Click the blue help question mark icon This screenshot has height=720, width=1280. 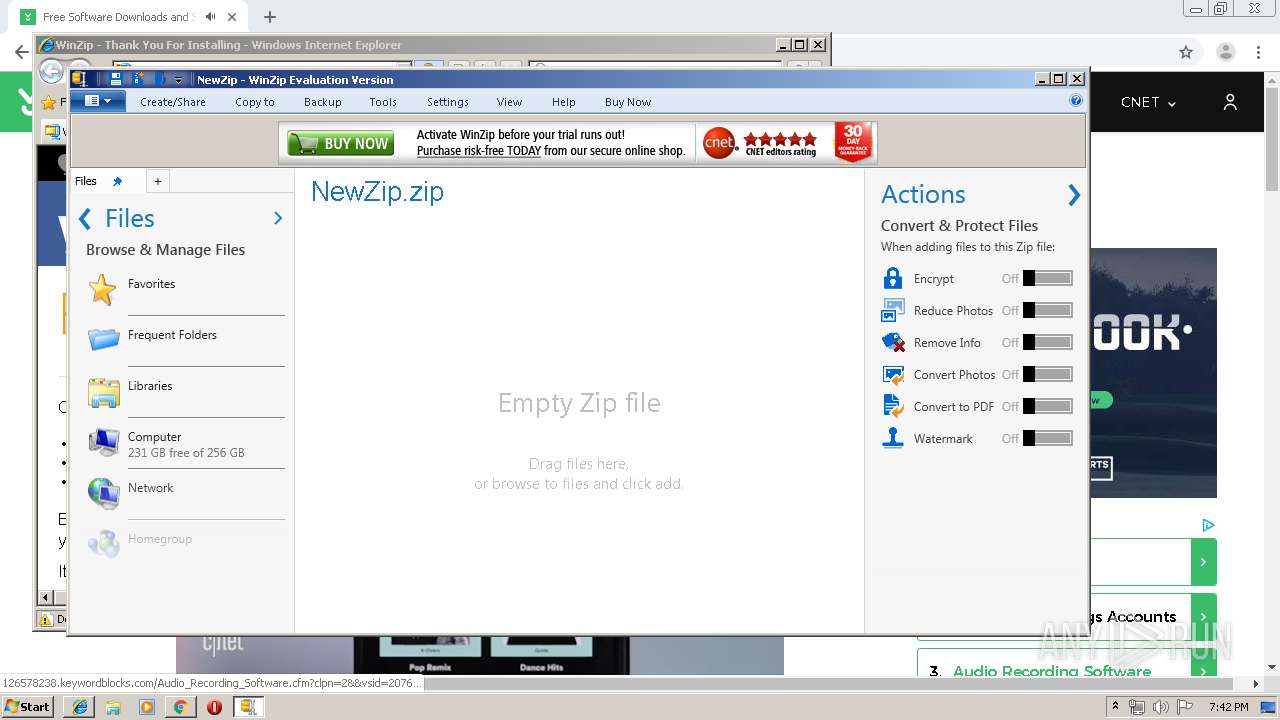pos(1076,101)
